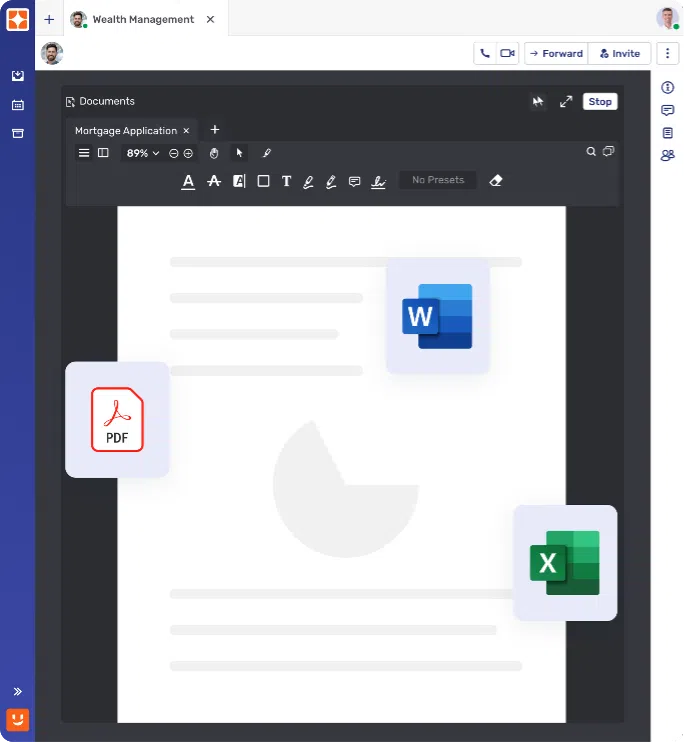Click the Word document icon card
684x742 pixels.
point(437,316)
